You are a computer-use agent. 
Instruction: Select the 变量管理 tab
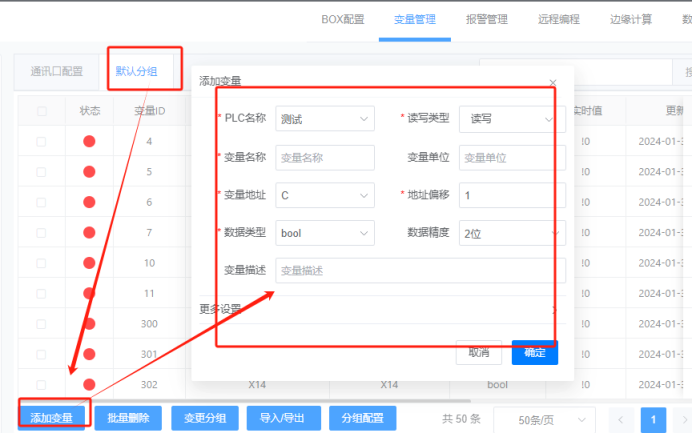click(415, 19)
